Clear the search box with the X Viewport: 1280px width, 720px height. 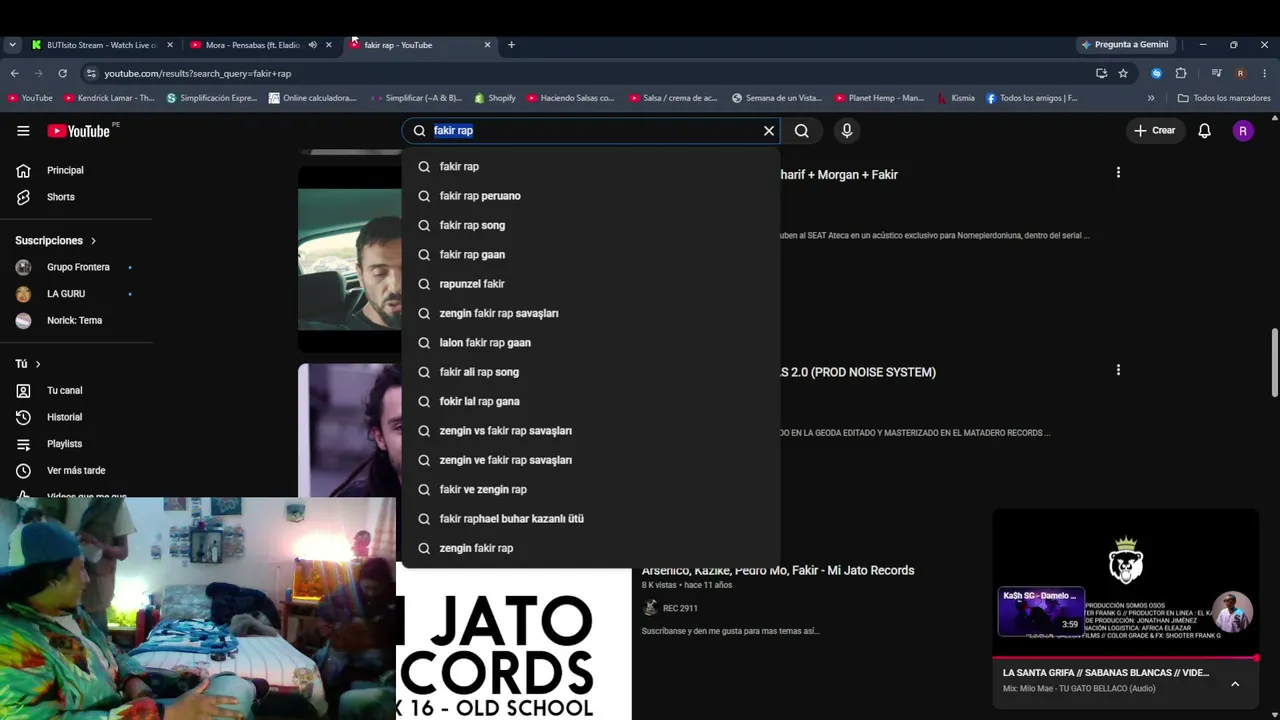pos(769,131)
